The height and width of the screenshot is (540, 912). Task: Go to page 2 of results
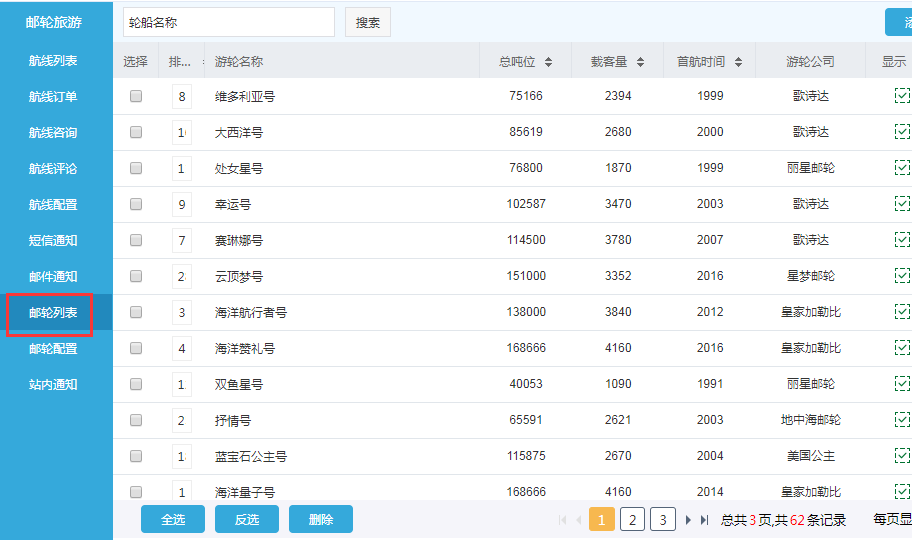tap(632, 520)
